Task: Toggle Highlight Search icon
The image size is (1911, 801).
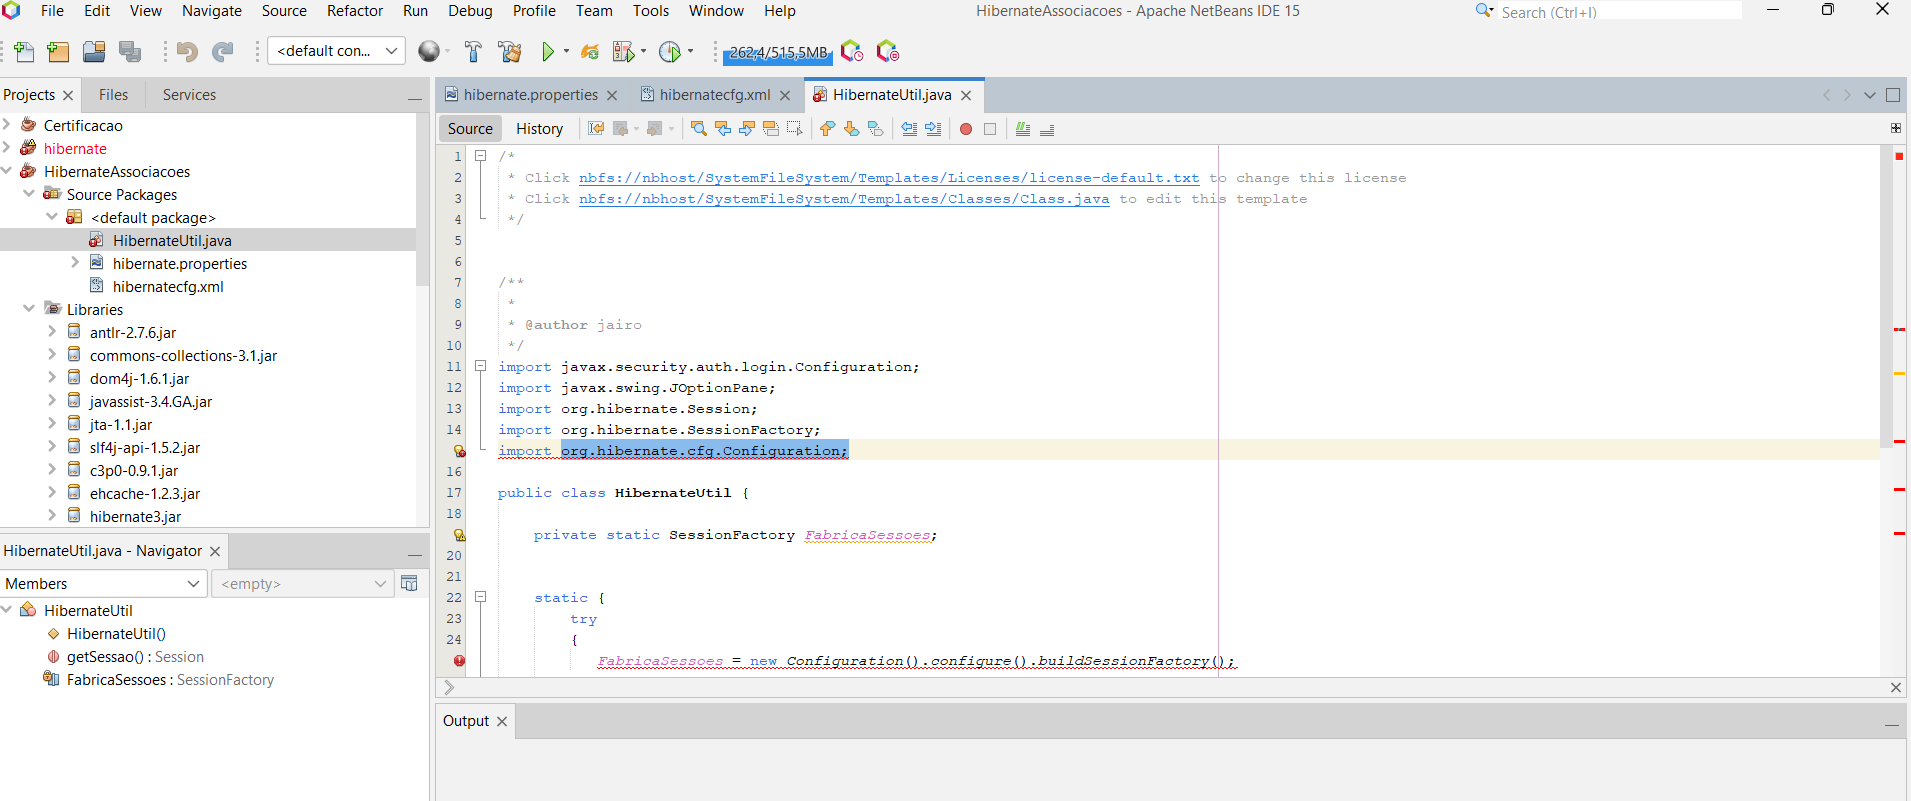Action: tap(771, 129)
